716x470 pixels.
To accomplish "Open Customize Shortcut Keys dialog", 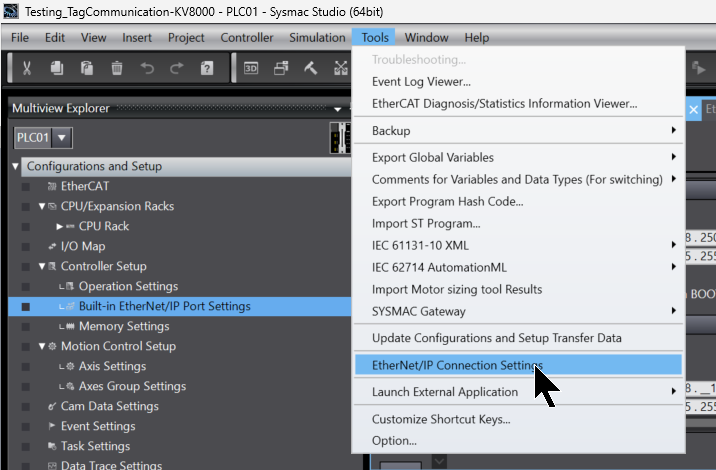I will point(518,419).
